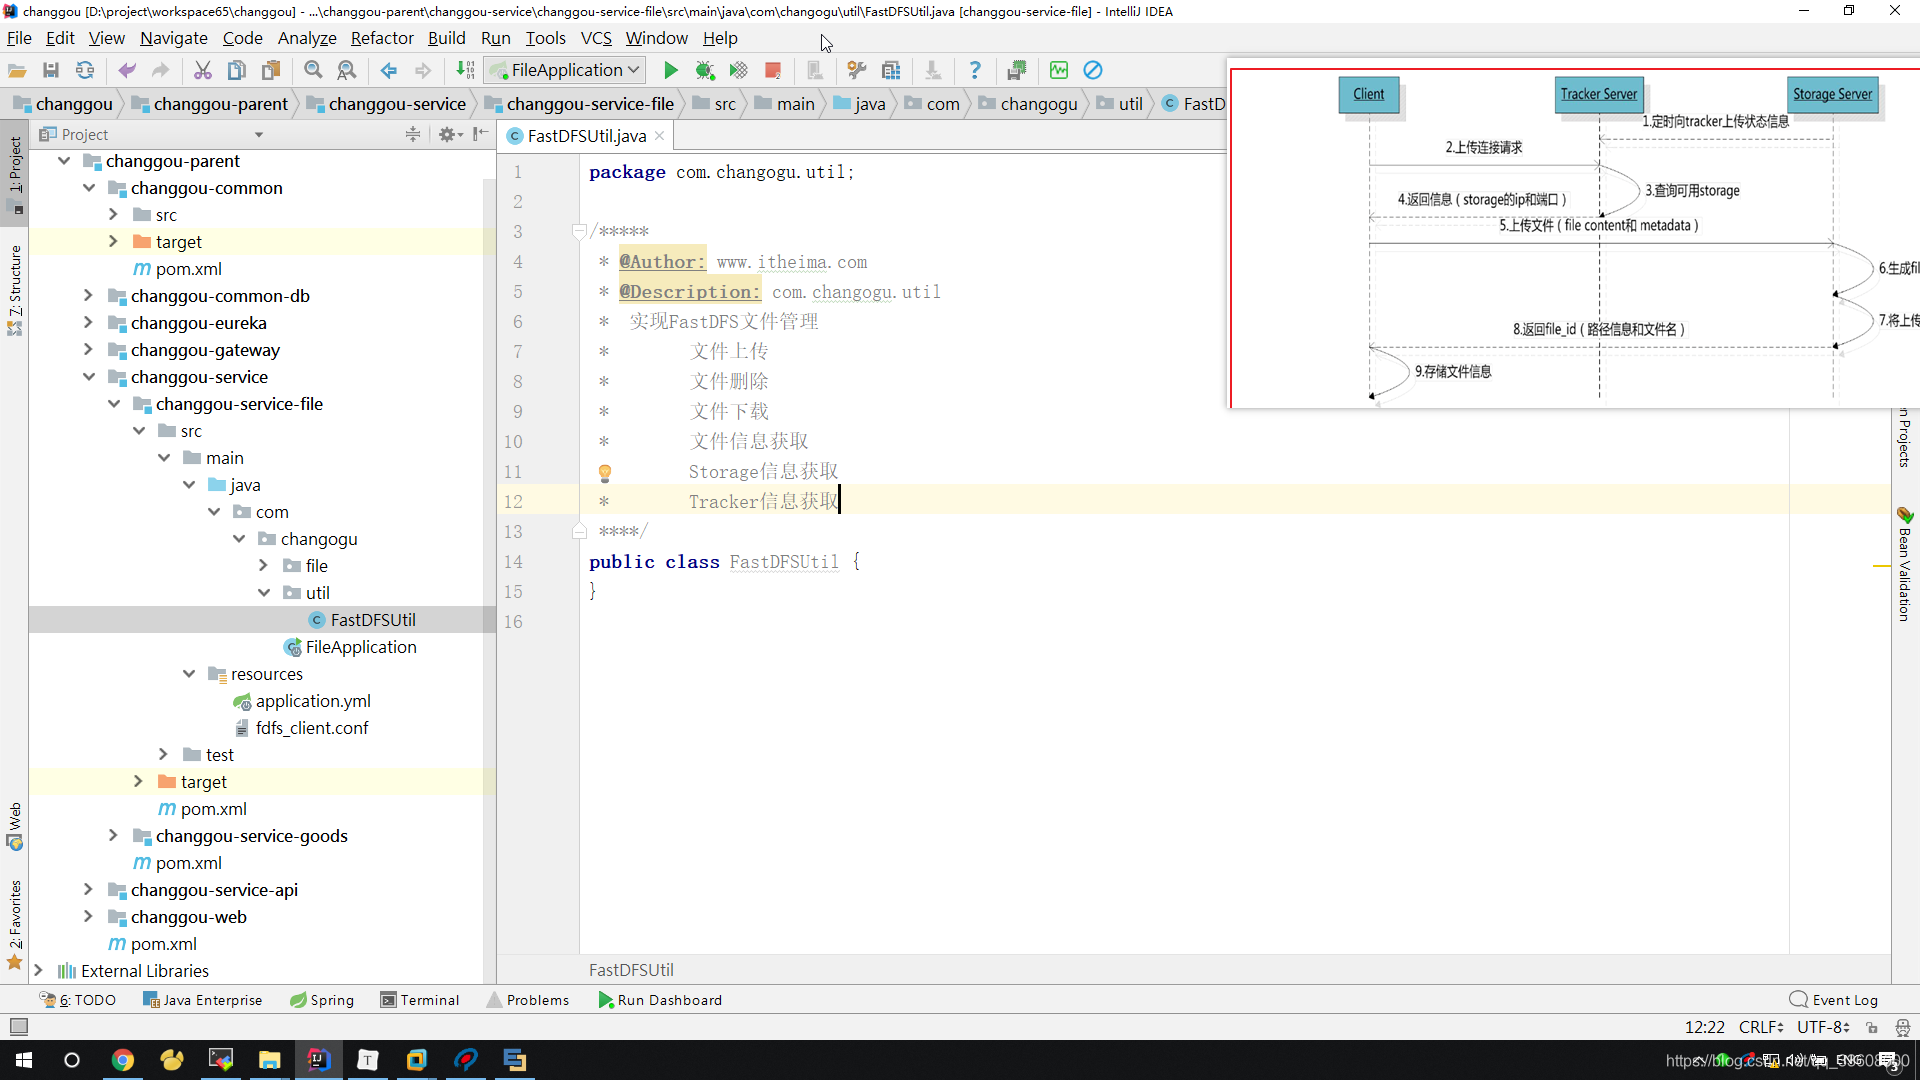This screenshot has width=1920, height=1080.
Task: Click the blue circle-slash toolbar icon
Action: [x=1093, y=71]
